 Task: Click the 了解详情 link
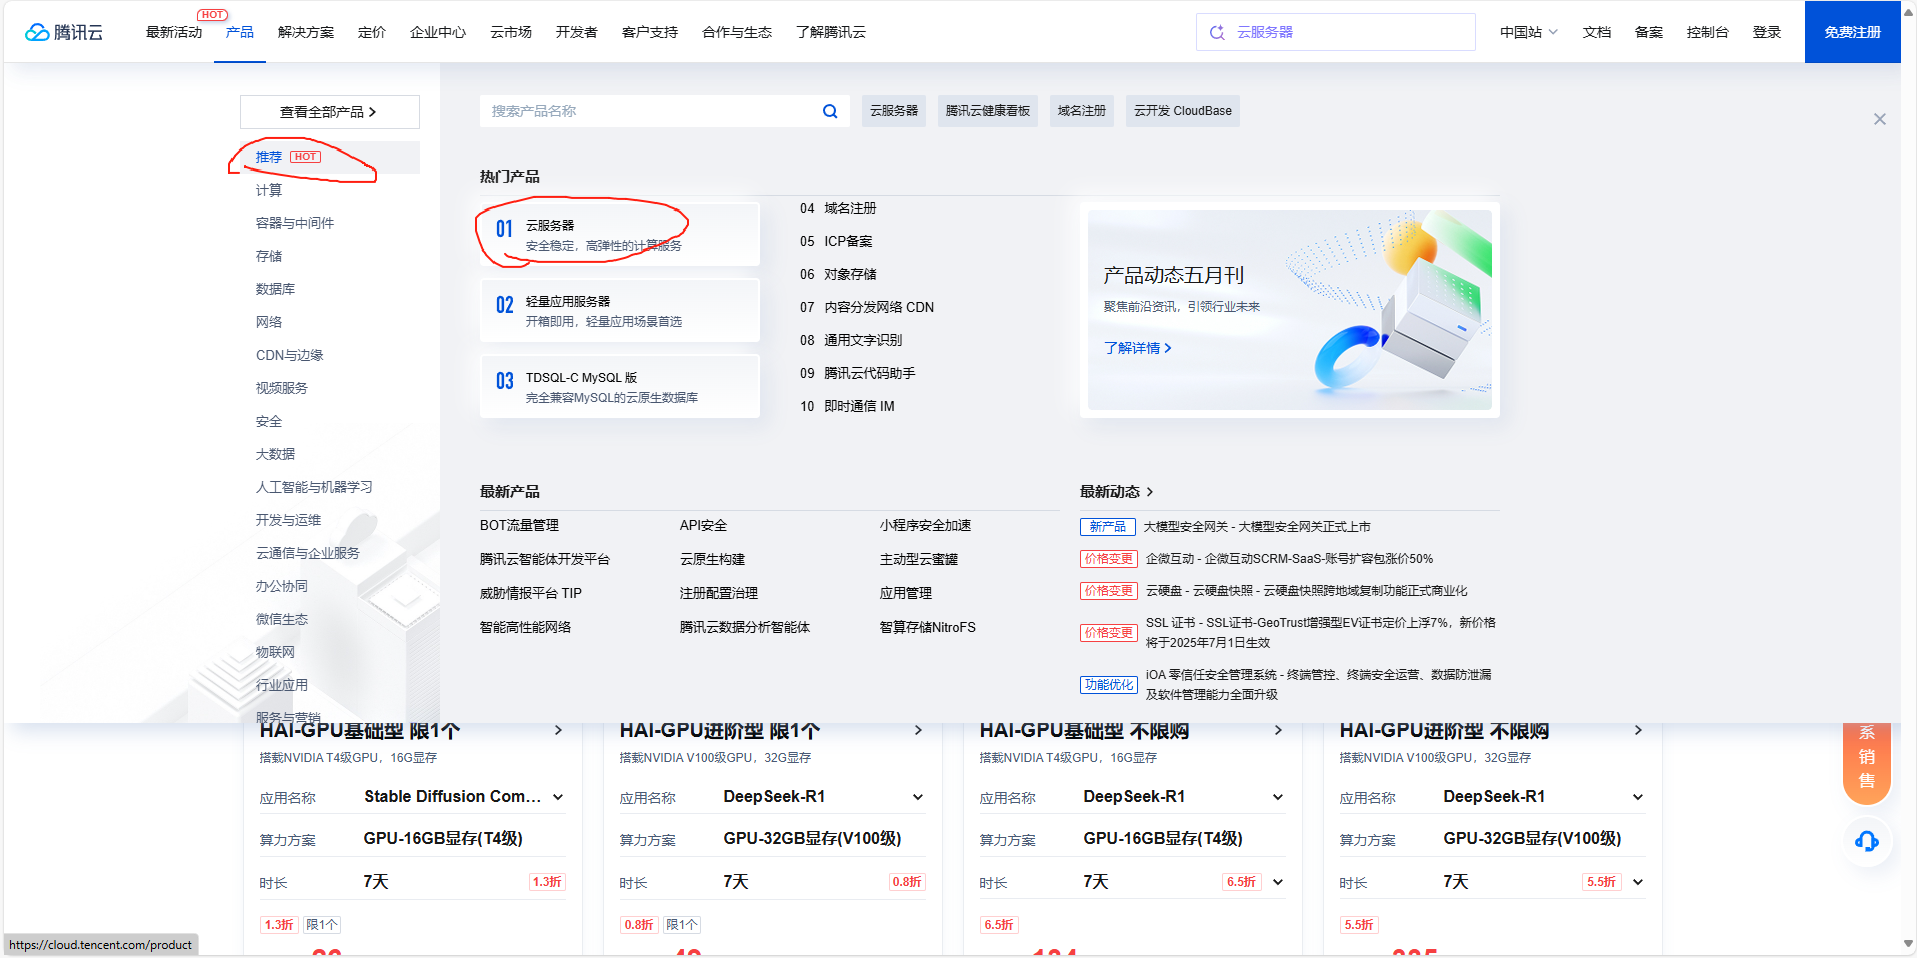[x=1138, y=348]
